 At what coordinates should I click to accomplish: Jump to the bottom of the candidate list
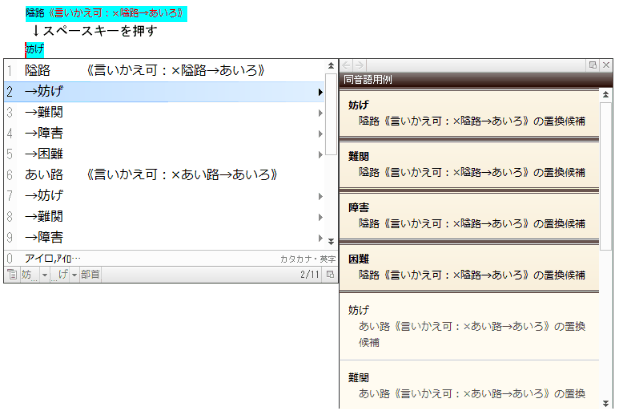[331, 241]
